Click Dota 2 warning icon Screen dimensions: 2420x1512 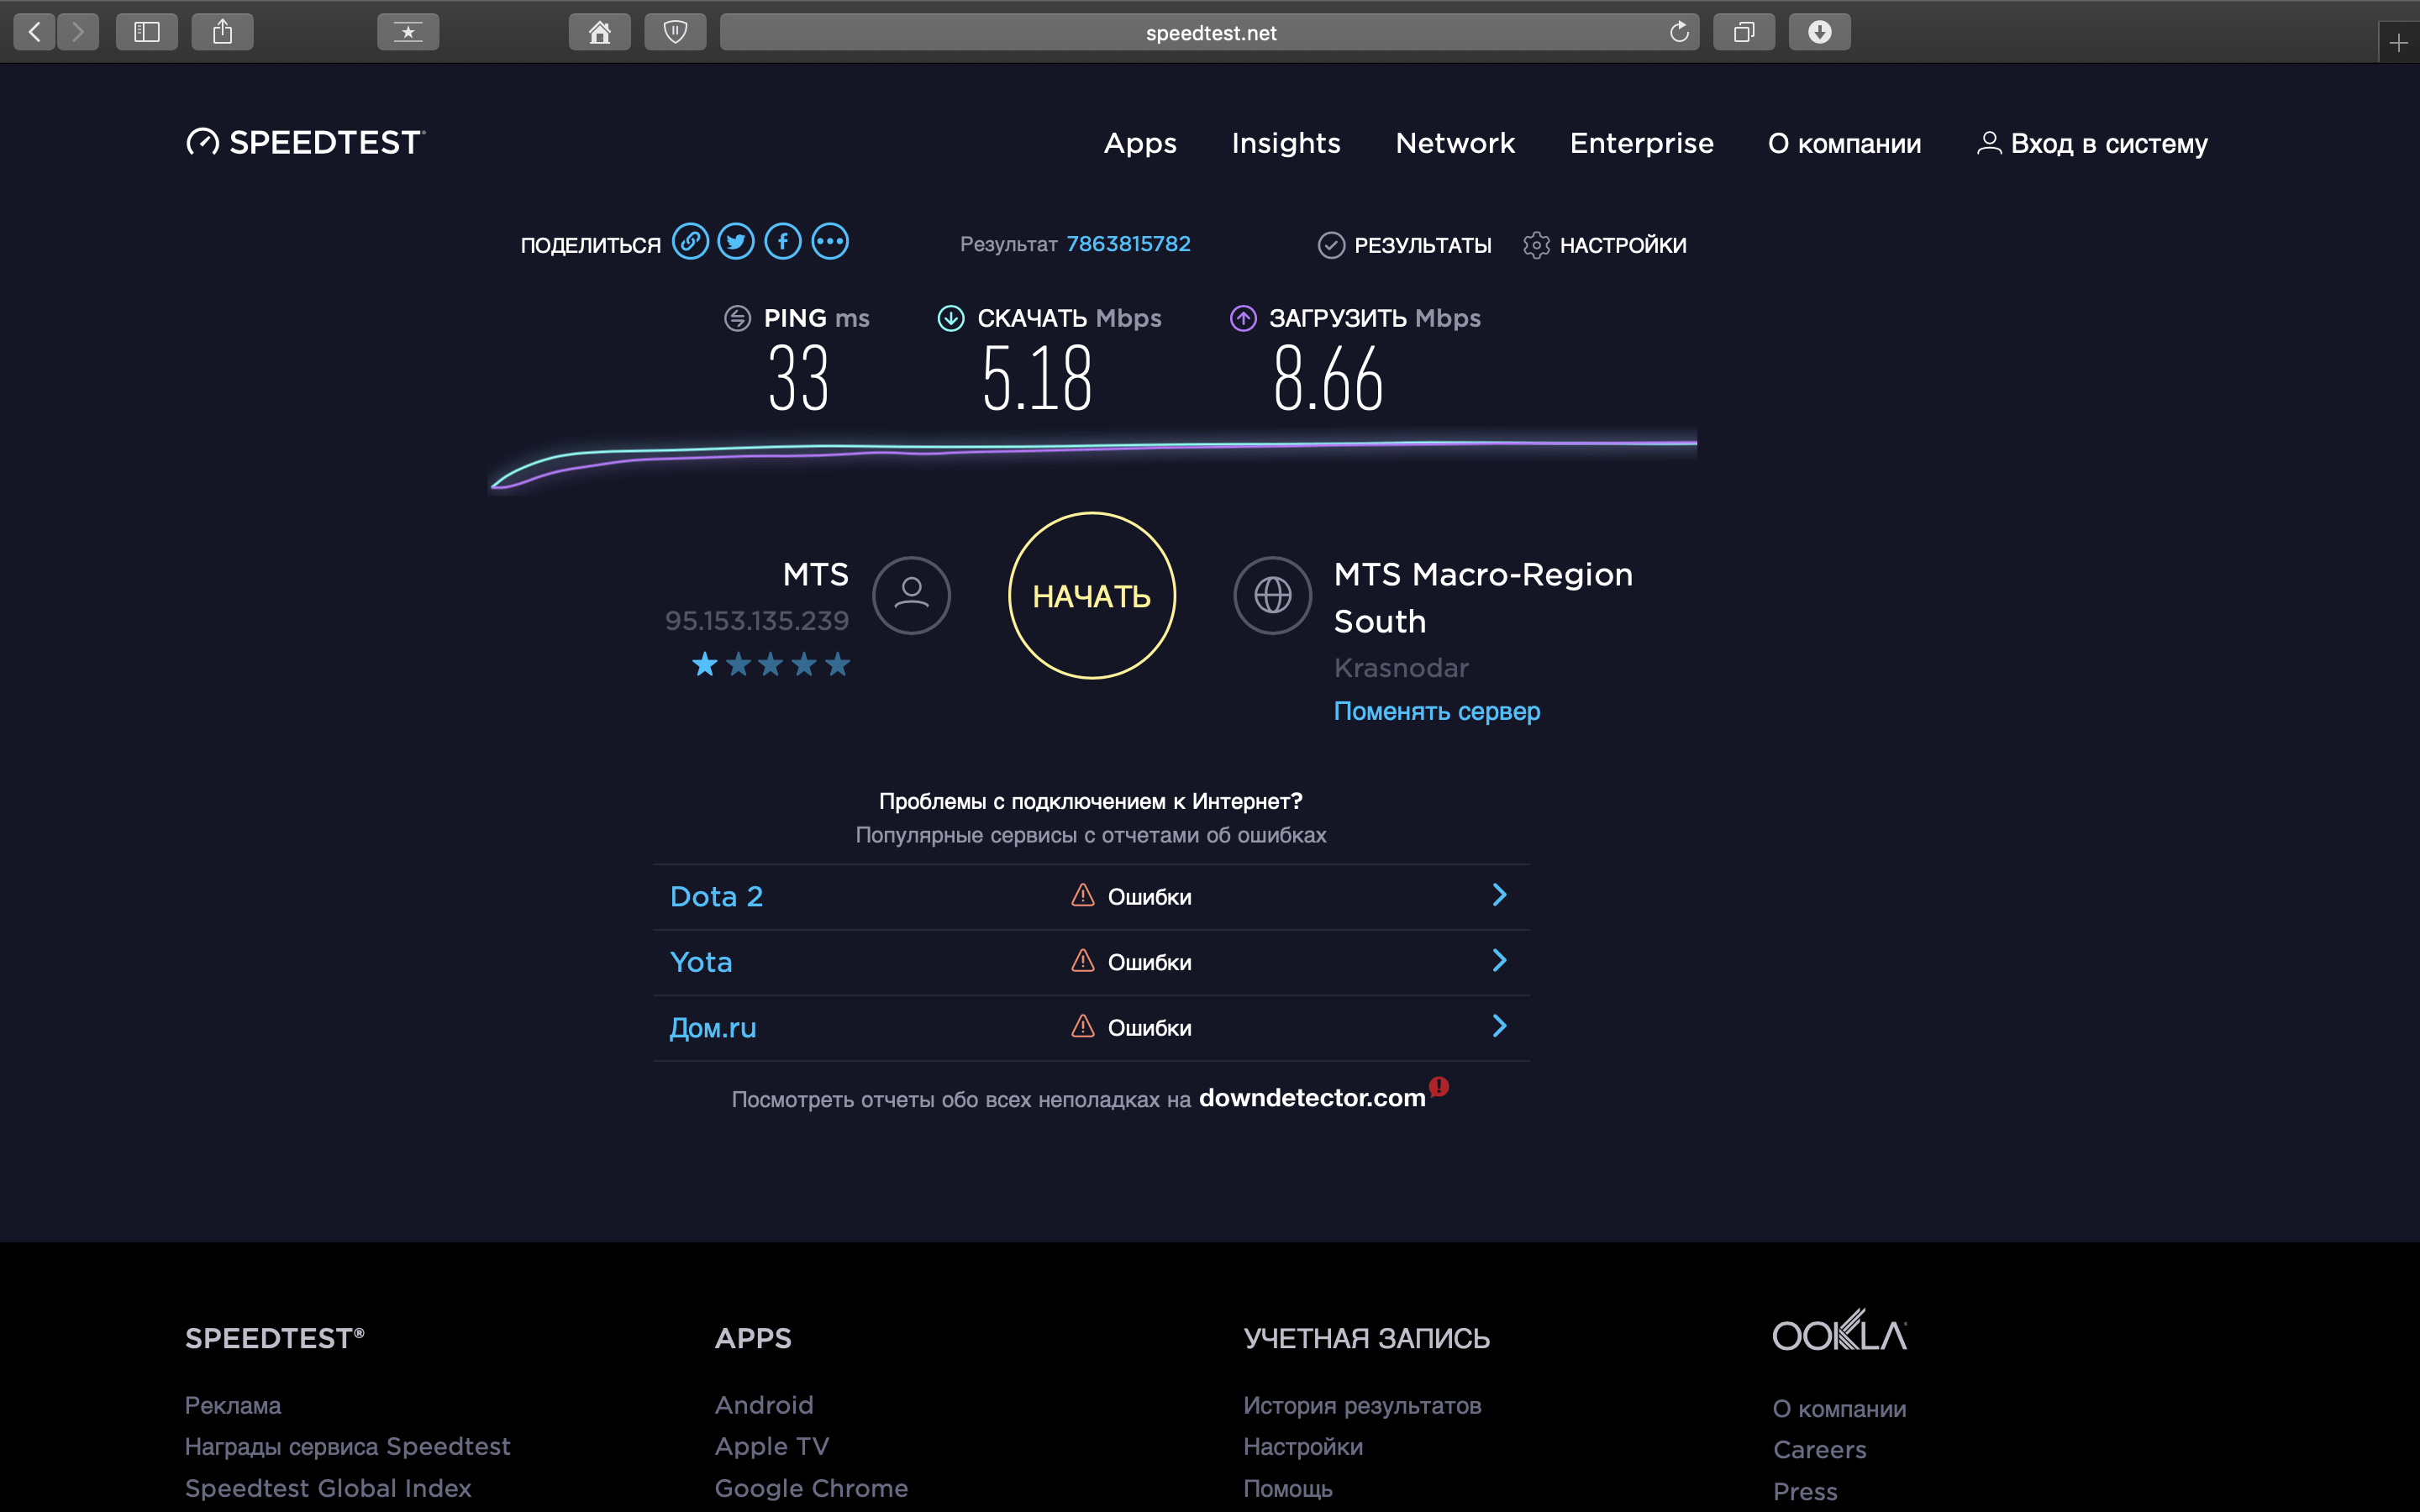pyautogui.click(x=1083, y=895)
